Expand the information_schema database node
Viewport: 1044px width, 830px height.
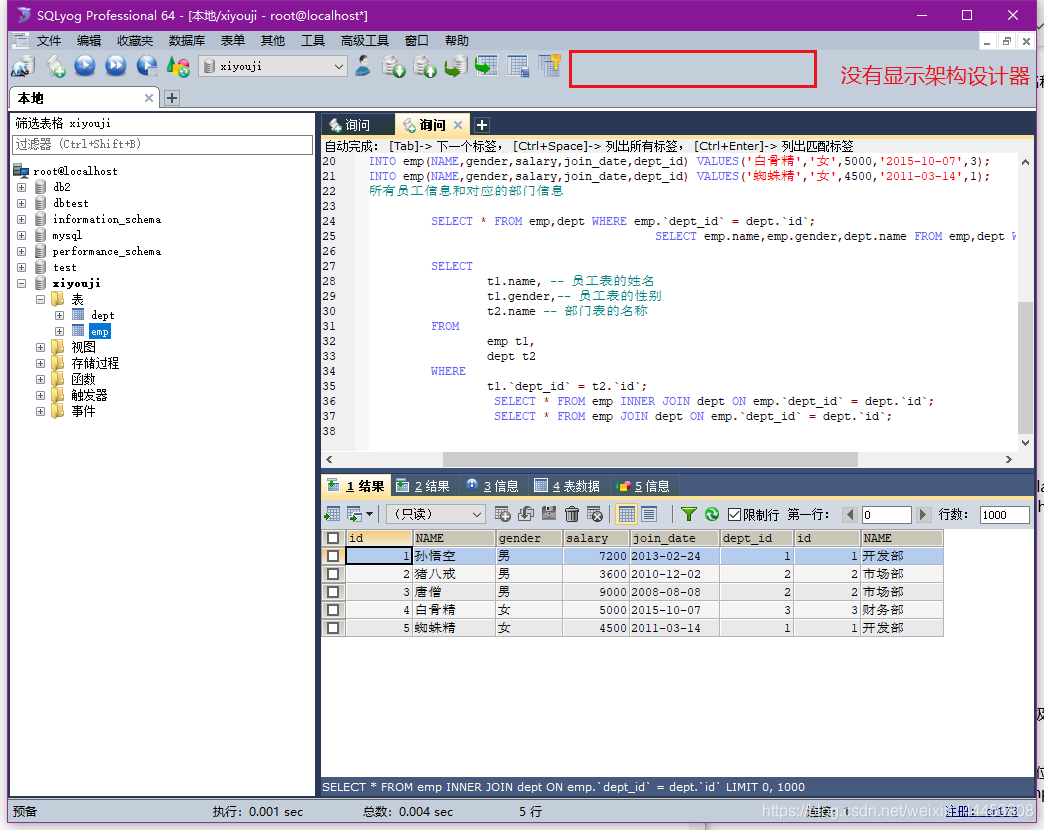click(x=21, y=219)
